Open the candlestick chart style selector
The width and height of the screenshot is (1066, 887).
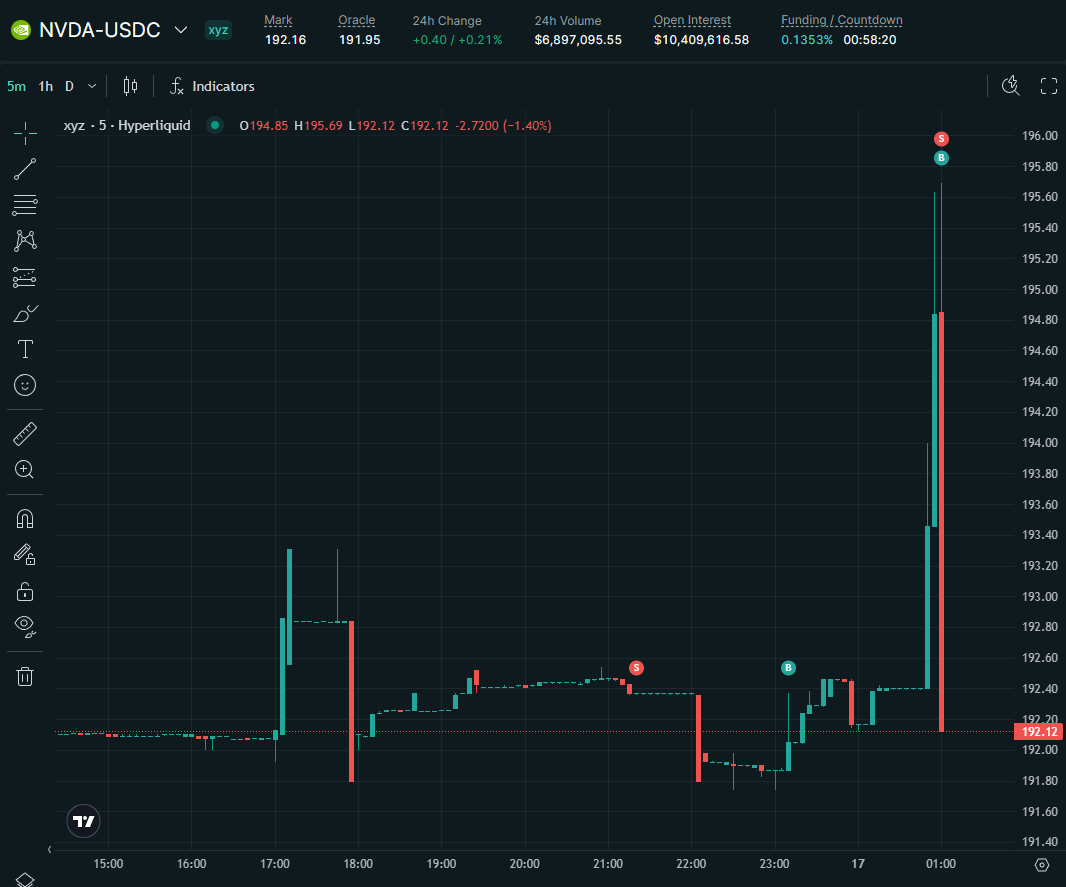(x=131, y=86)
